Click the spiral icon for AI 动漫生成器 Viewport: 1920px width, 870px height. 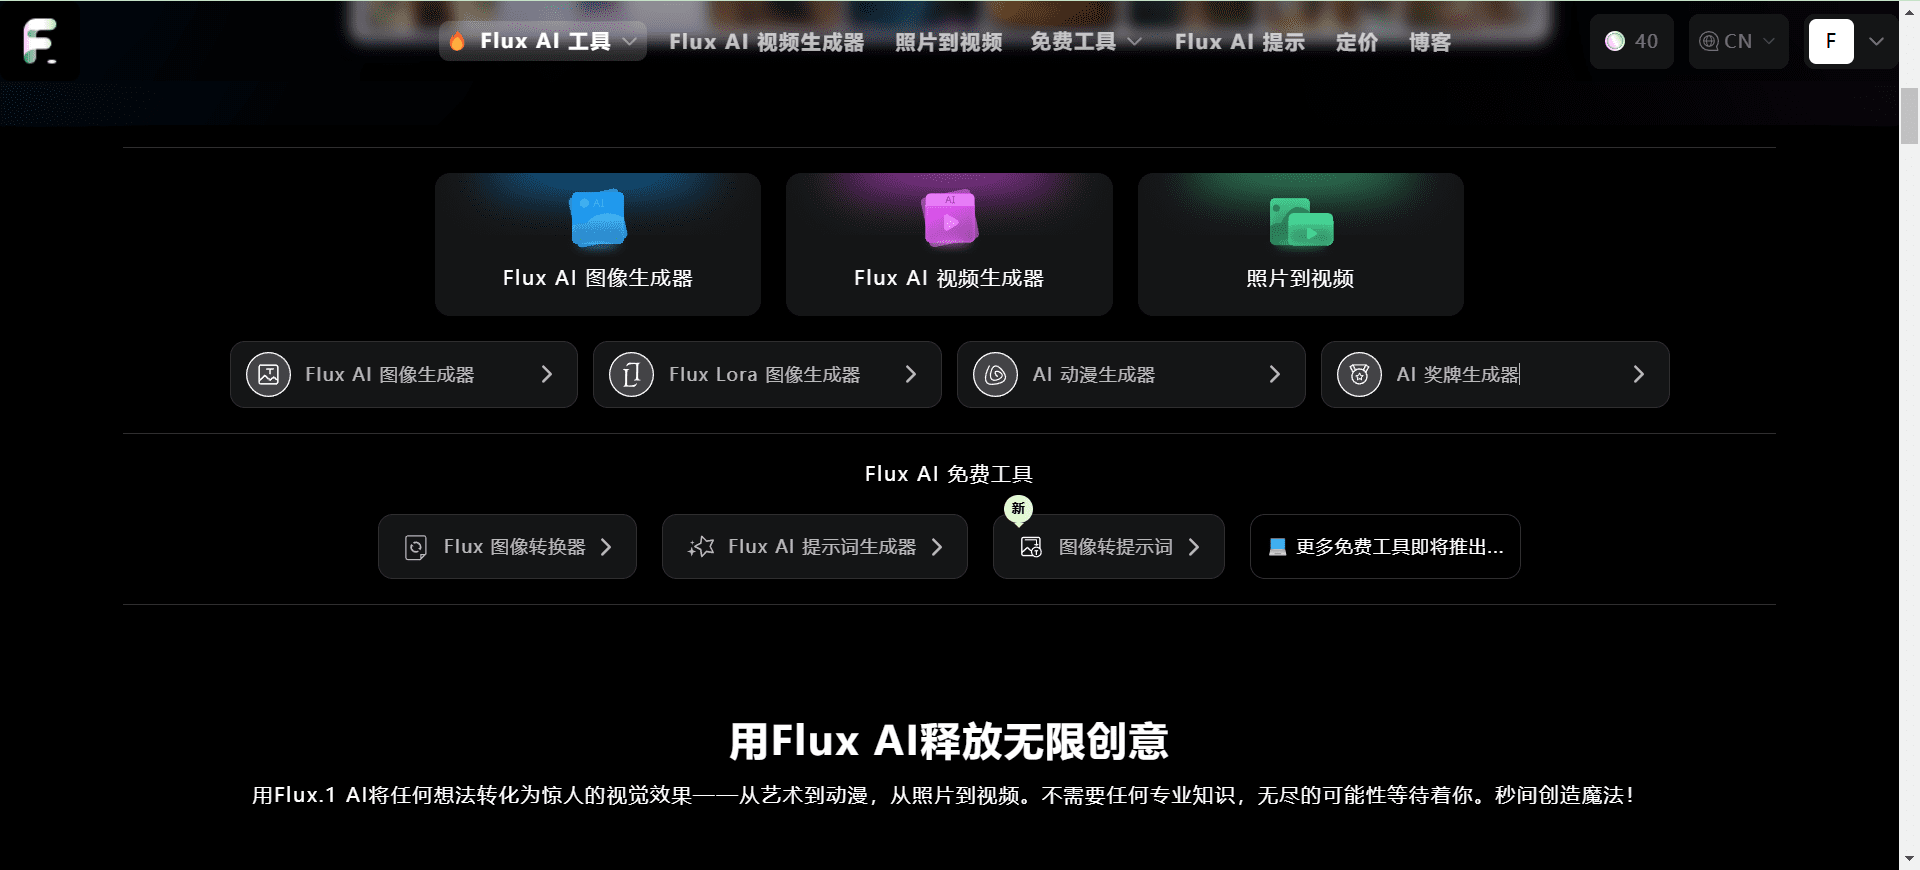(x=996, y=375)
